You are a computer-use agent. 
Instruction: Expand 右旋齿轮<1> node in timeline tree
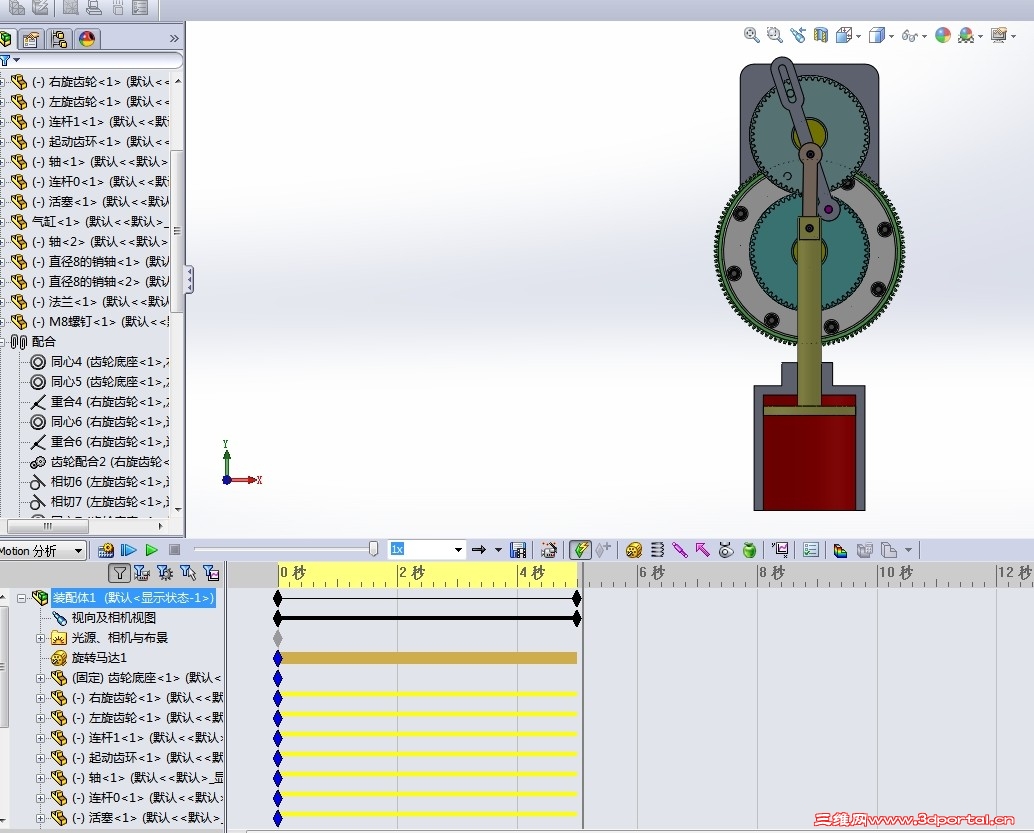click(40, 698)
